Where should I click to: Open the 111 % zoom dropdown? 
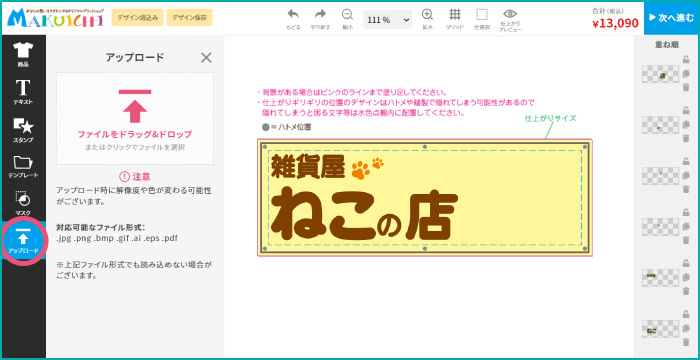[x=388, y=20]
